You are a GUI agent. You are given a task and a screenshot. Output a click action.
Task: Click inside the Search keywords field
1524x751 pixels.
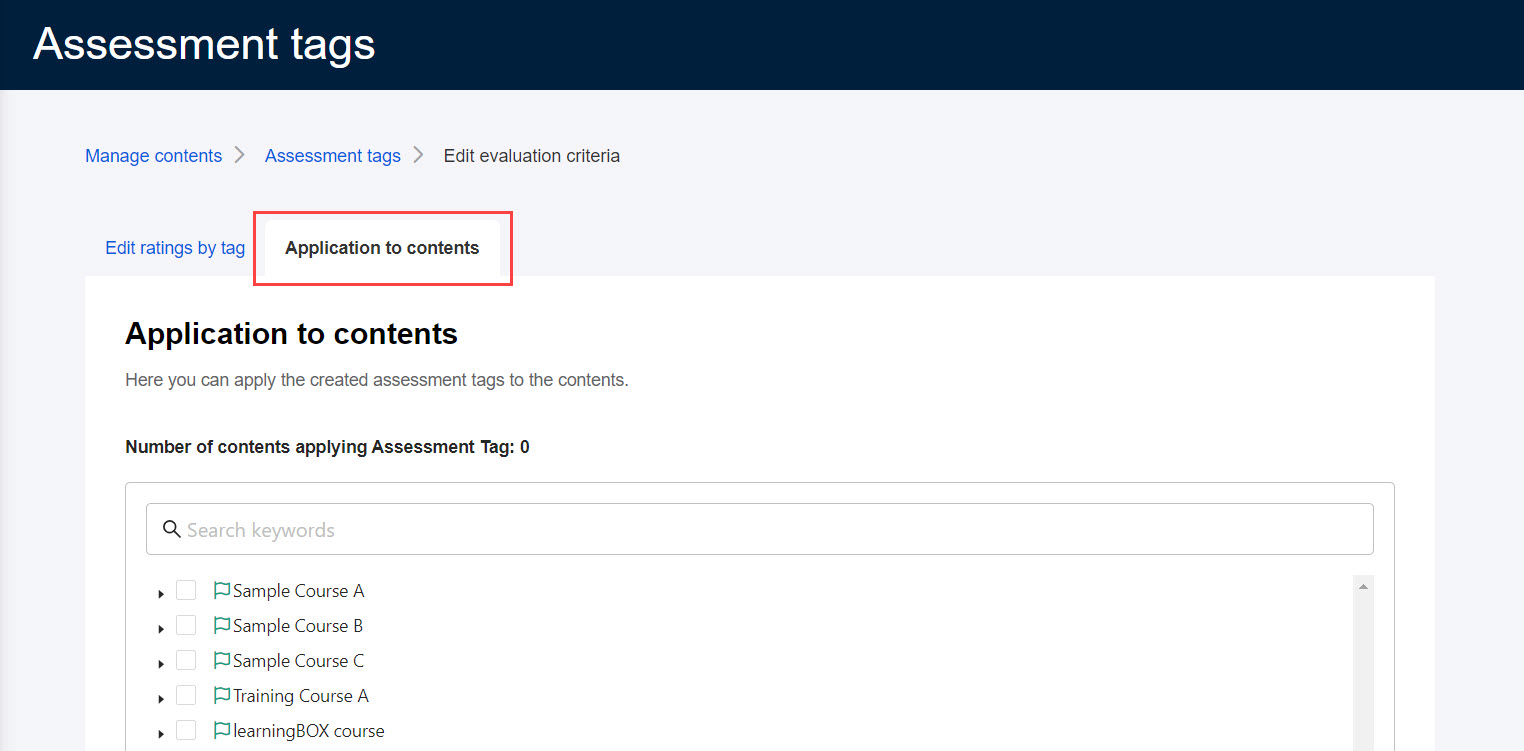click(x=760, y=529)
